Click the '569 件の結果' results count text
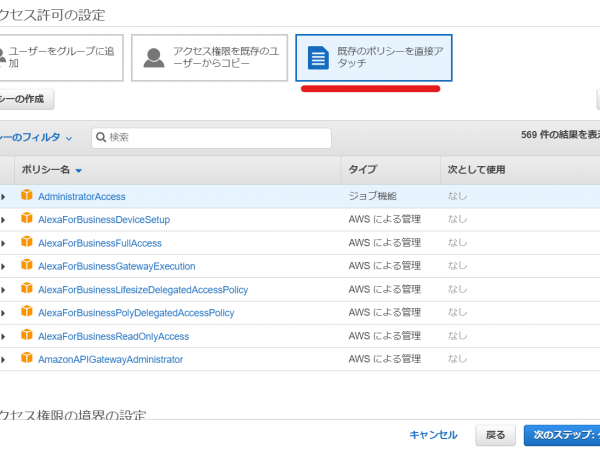The image size is (600, 450). tap(560, 135)
